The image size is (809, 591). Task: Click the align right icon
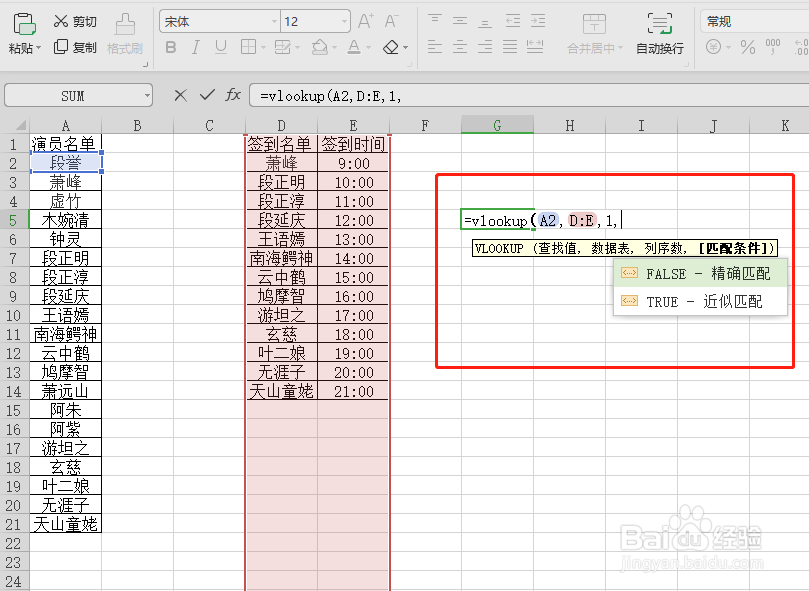[x=484, y=47]
